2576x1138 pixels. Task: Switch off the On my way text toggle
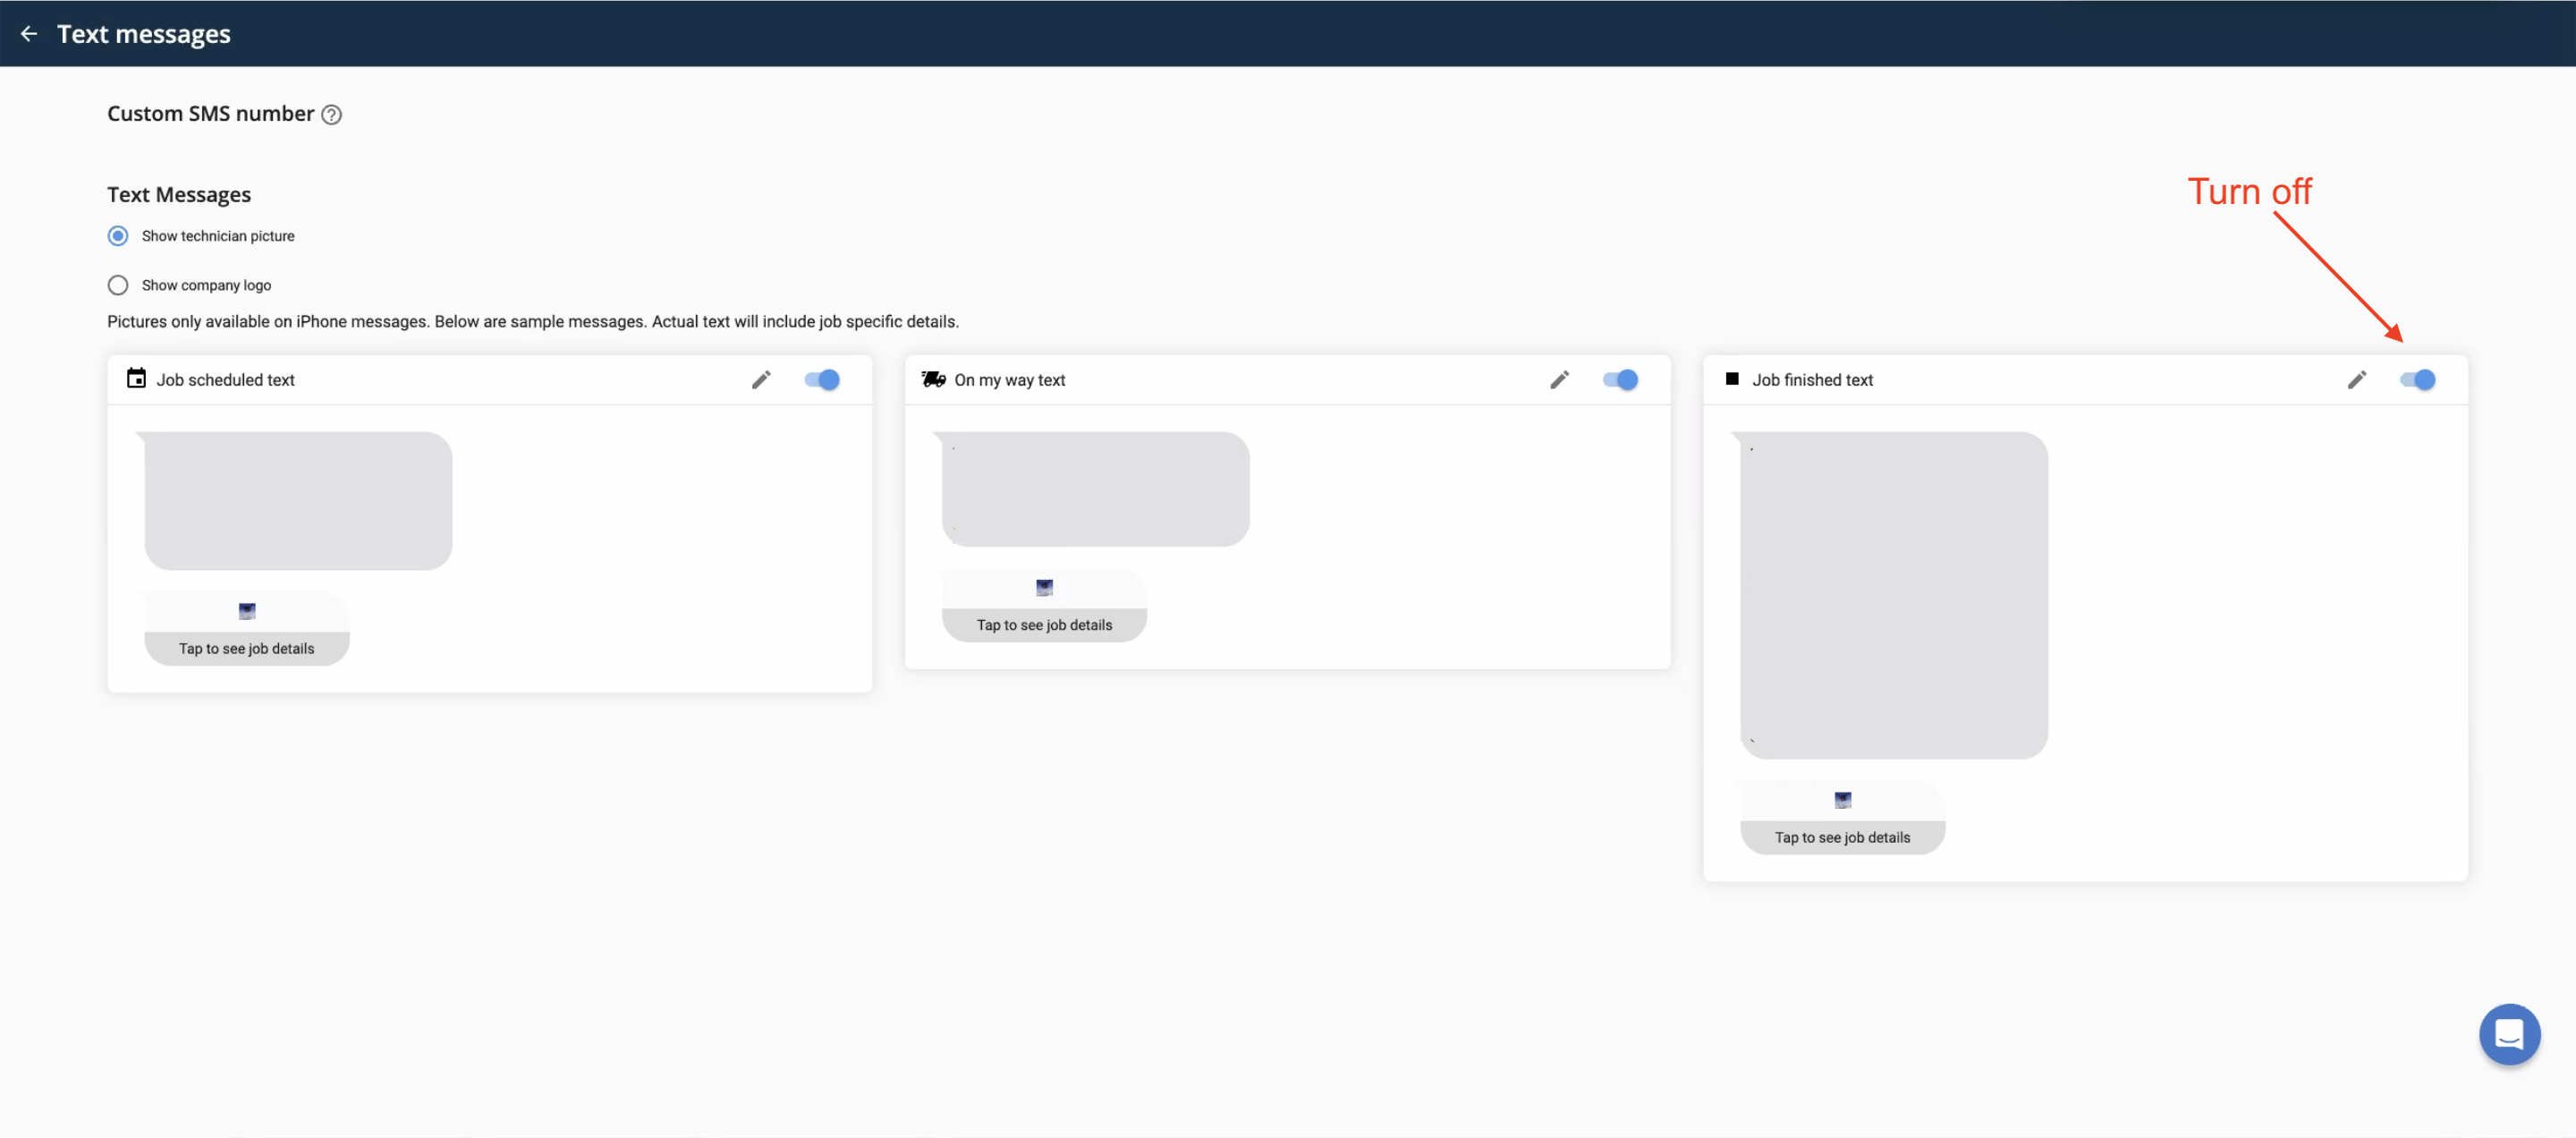point(1619,380)
